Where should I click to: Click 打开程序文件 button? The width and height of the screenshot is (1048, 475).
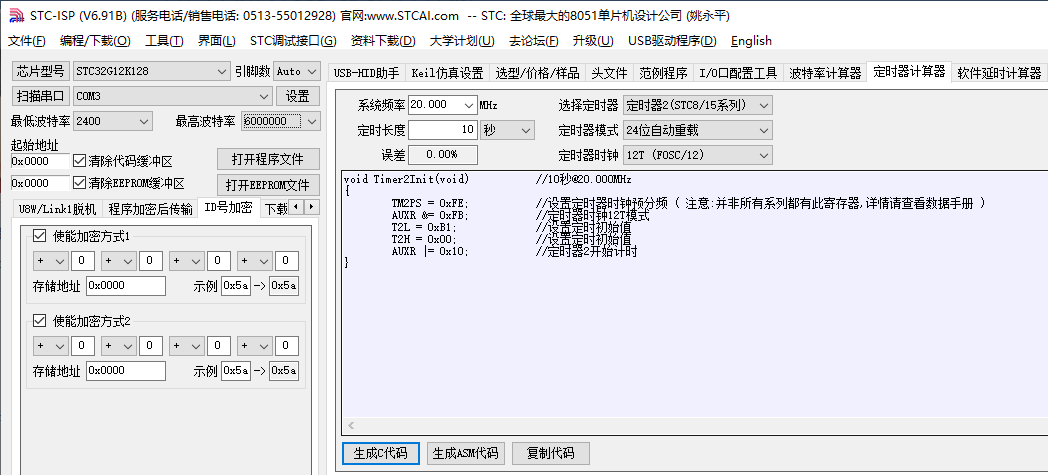point(268,159)
